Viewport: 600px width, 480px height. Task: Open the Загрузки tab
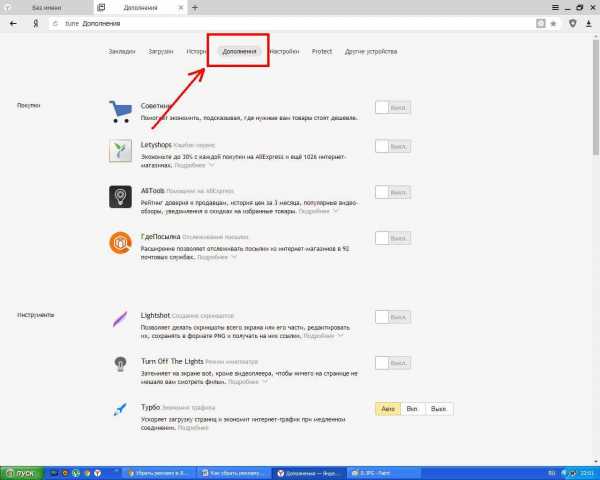(161, 51)
